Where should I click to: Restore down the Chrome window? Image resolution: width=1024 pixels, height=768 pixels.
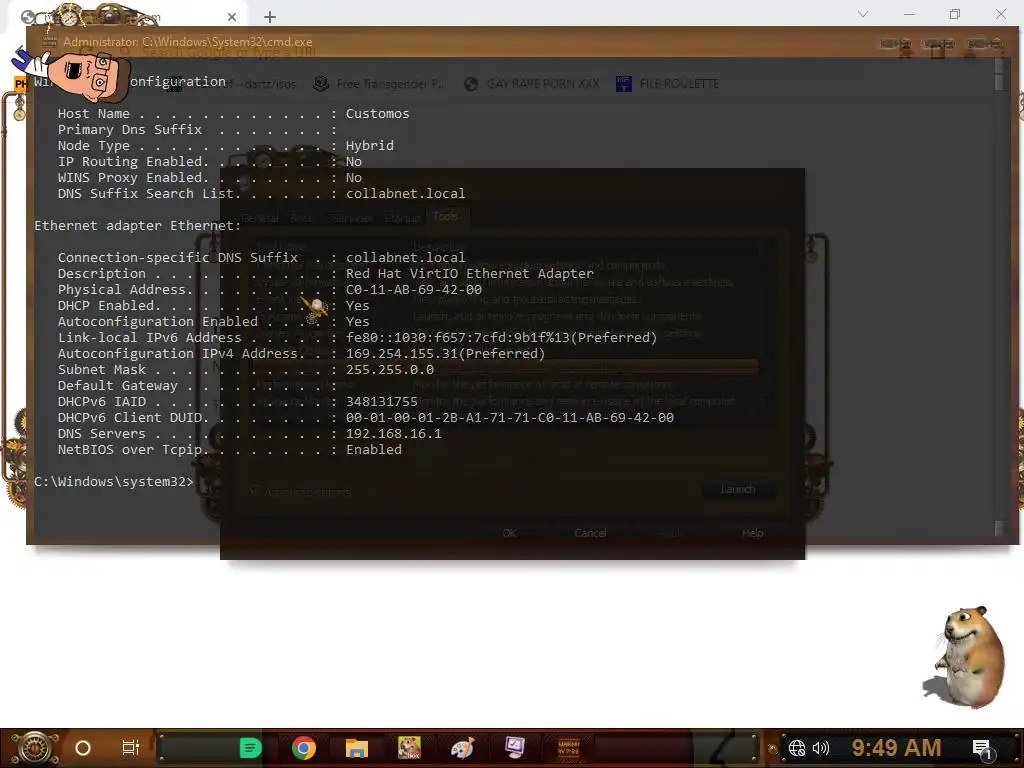[955, 14]
